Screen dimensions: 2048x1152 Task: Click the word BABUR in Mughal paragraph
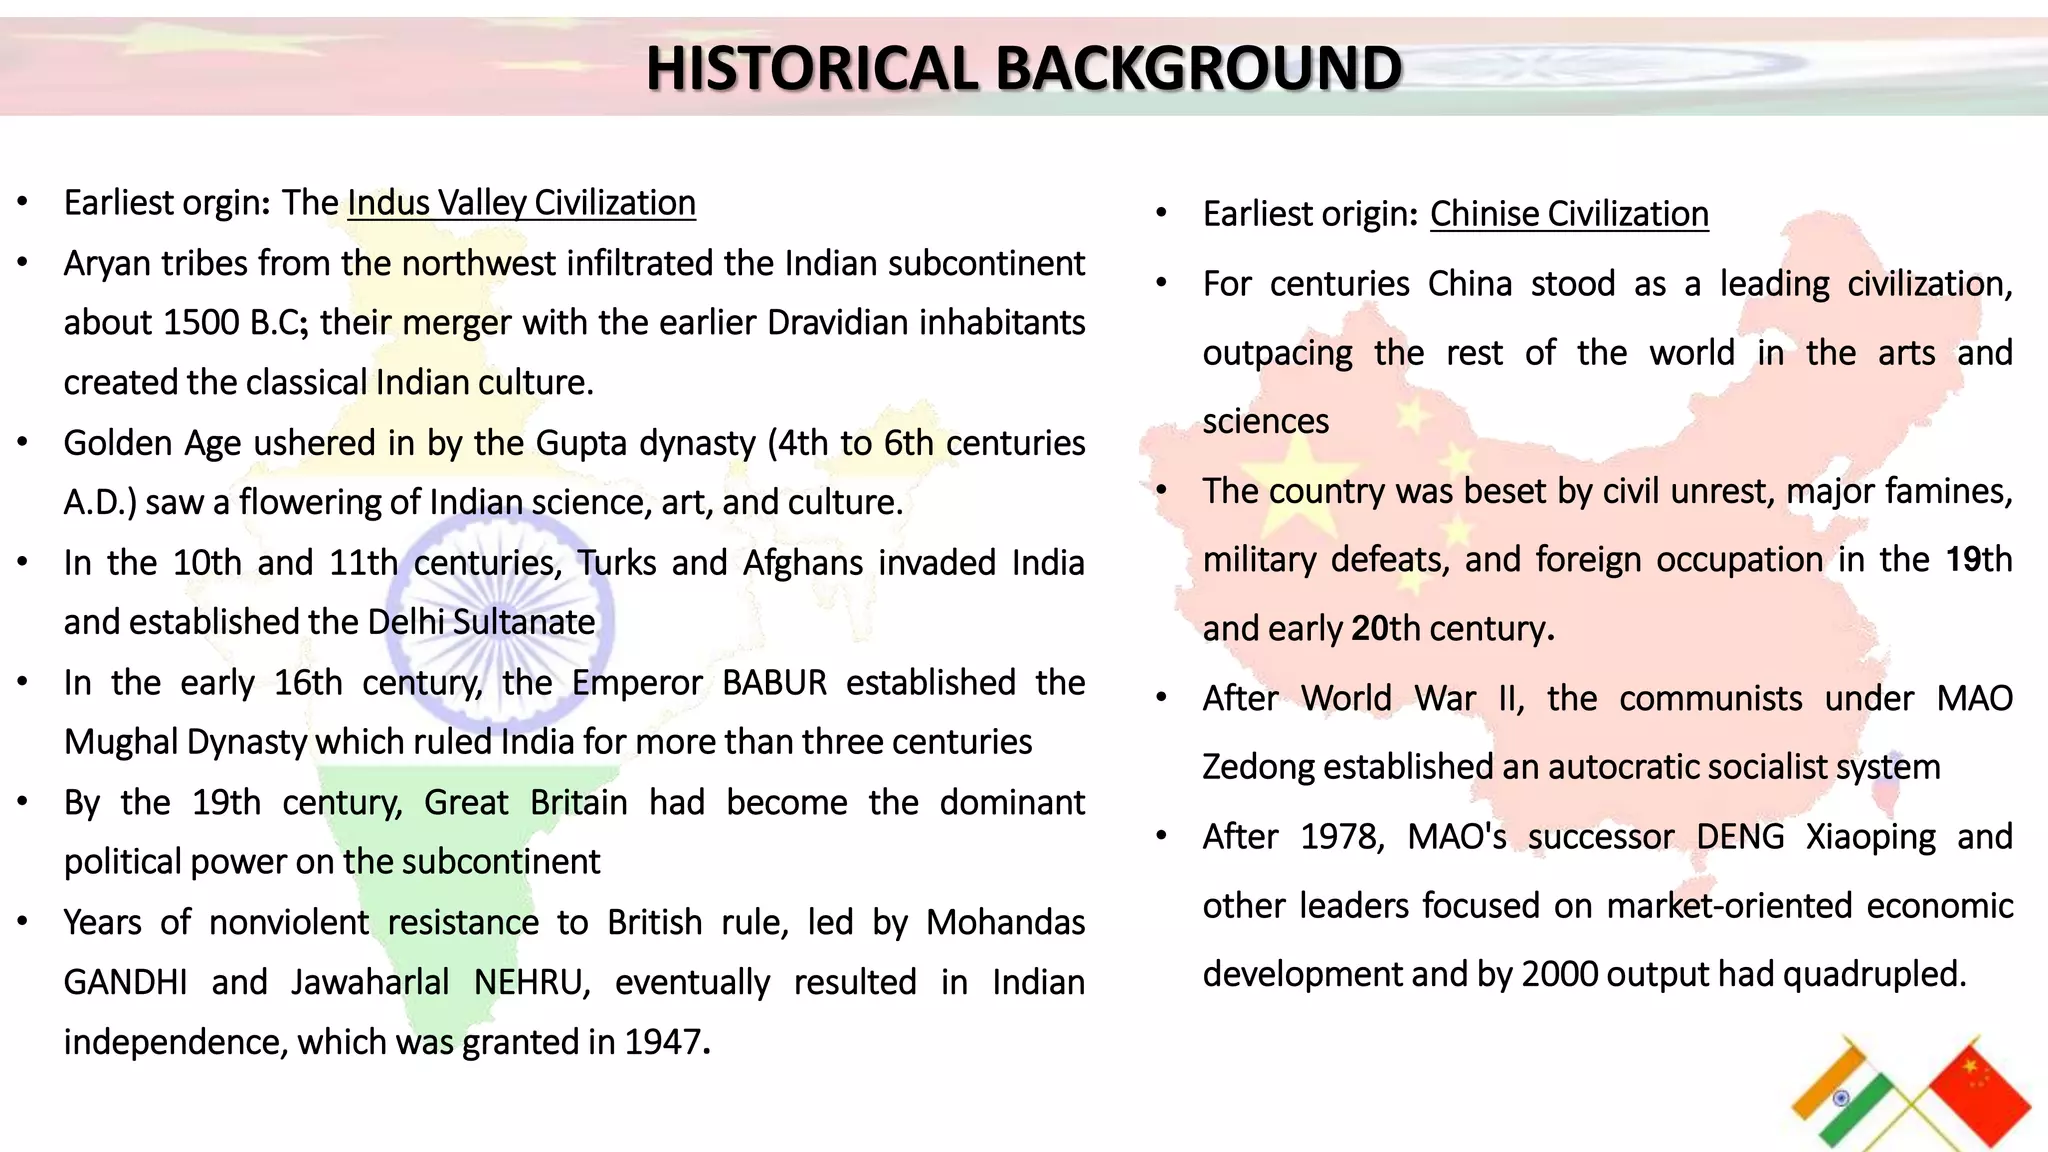774,683
